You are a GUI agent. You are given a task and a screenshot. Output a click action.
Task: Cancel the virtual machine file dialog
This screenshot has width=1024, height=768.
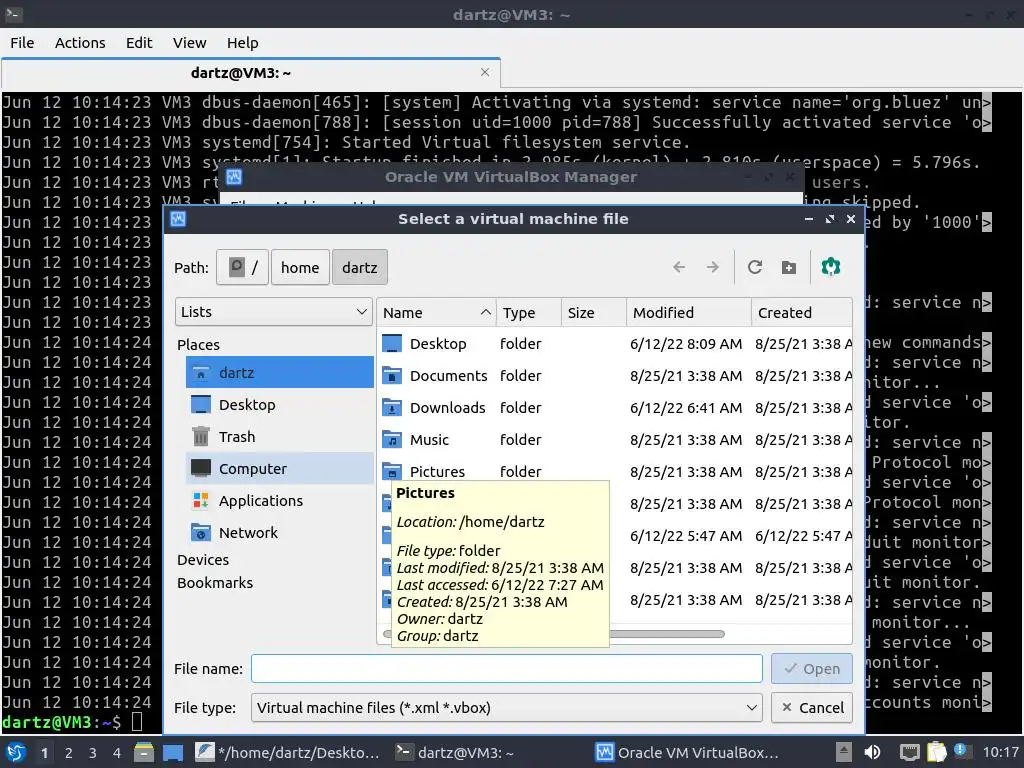point(812,707)
